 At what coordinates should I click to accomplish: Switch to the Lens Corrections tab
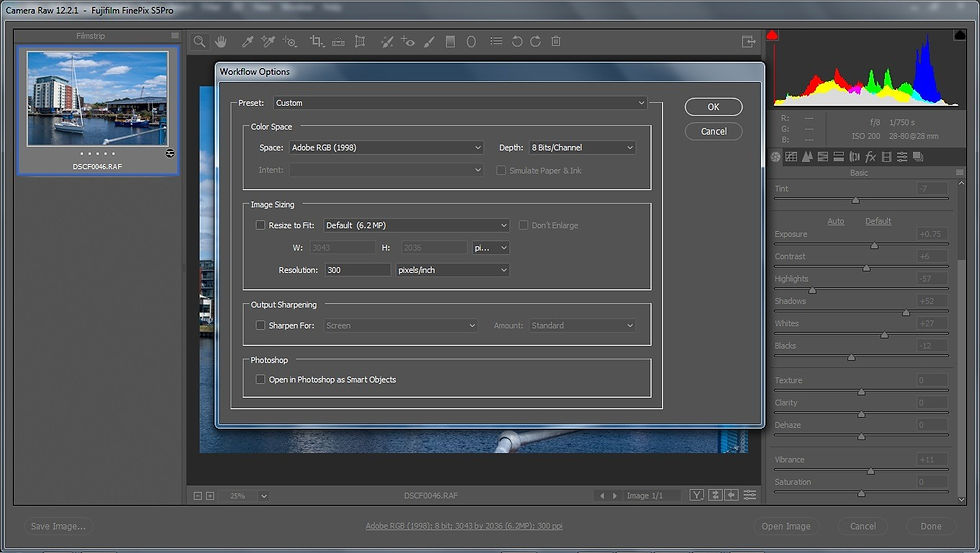pos(854,157)
